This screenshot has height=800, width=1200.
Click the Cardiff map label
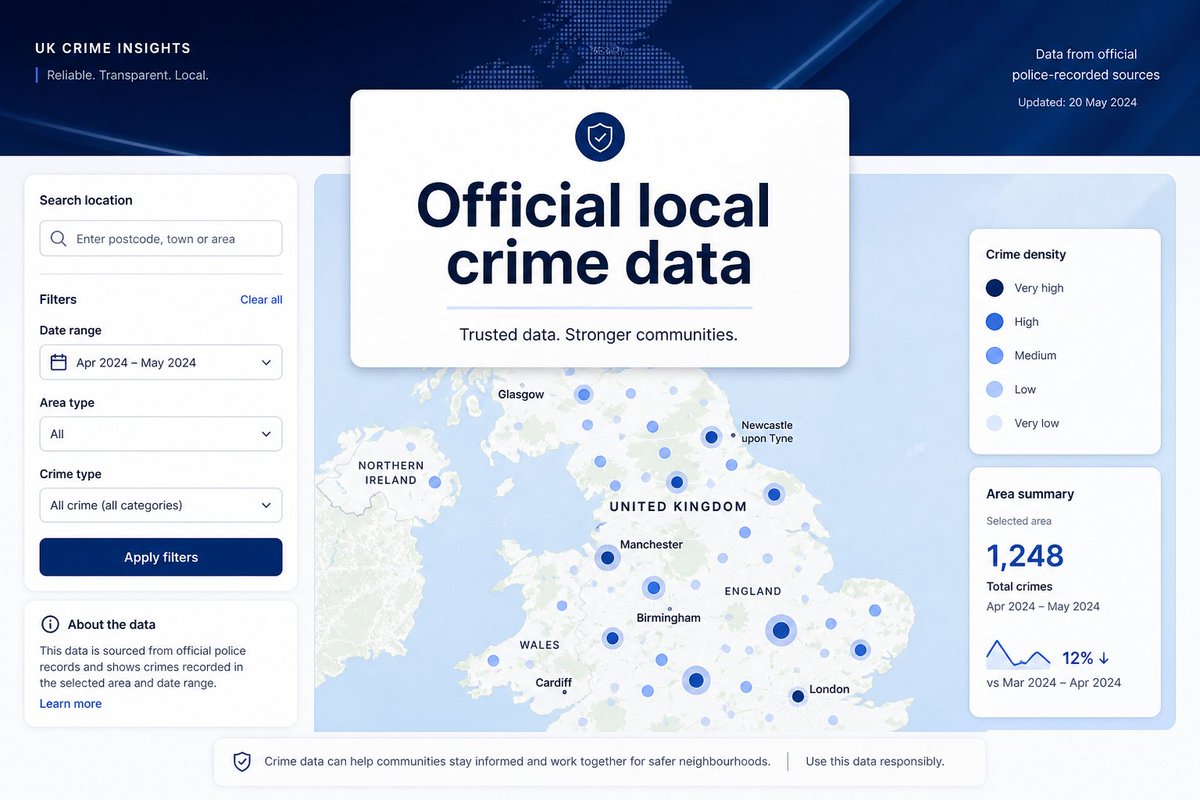pyautogui.click(x=553, y=683)
